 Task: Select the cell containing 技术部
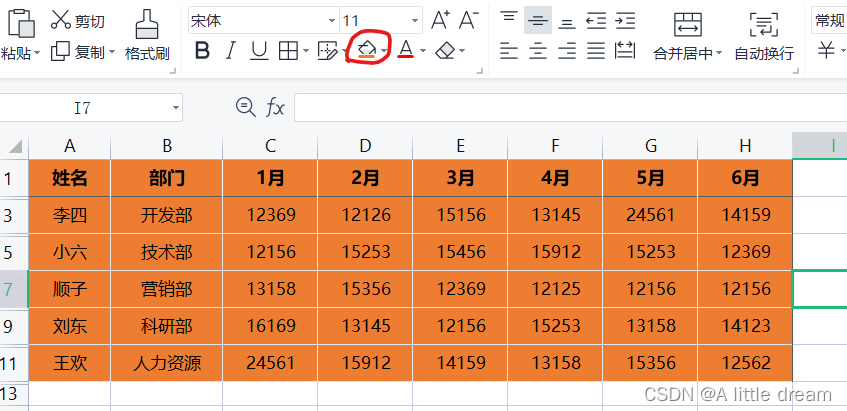point(166,252)
